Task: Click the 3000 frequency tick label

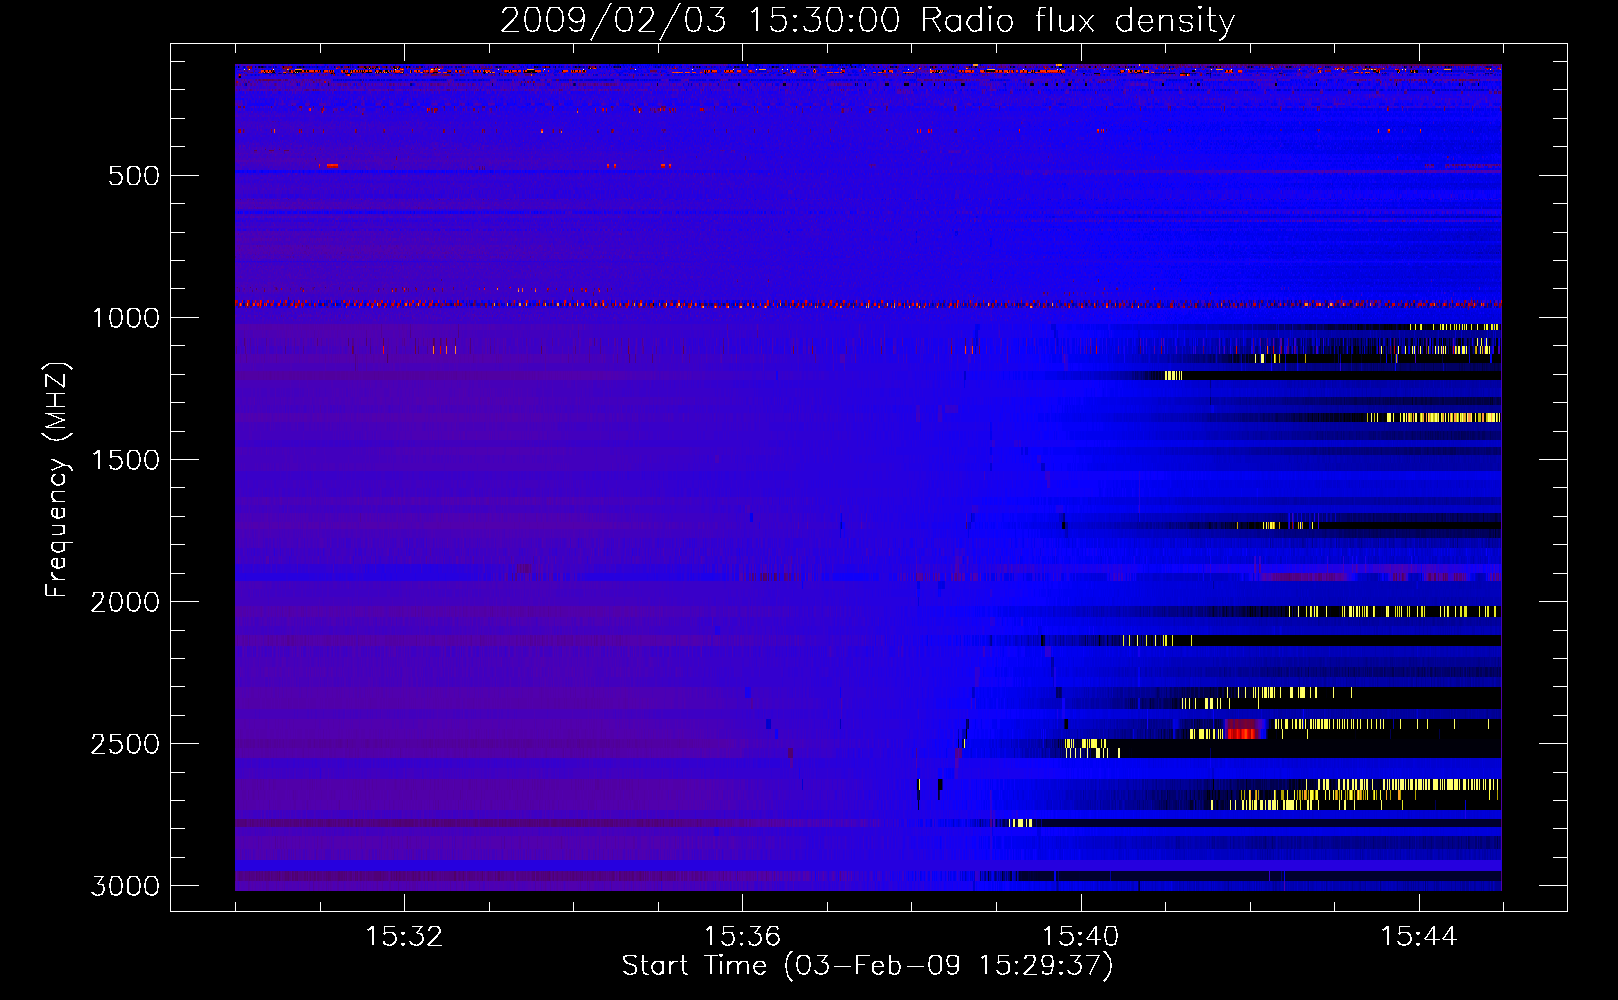Action: pos(125,886)
